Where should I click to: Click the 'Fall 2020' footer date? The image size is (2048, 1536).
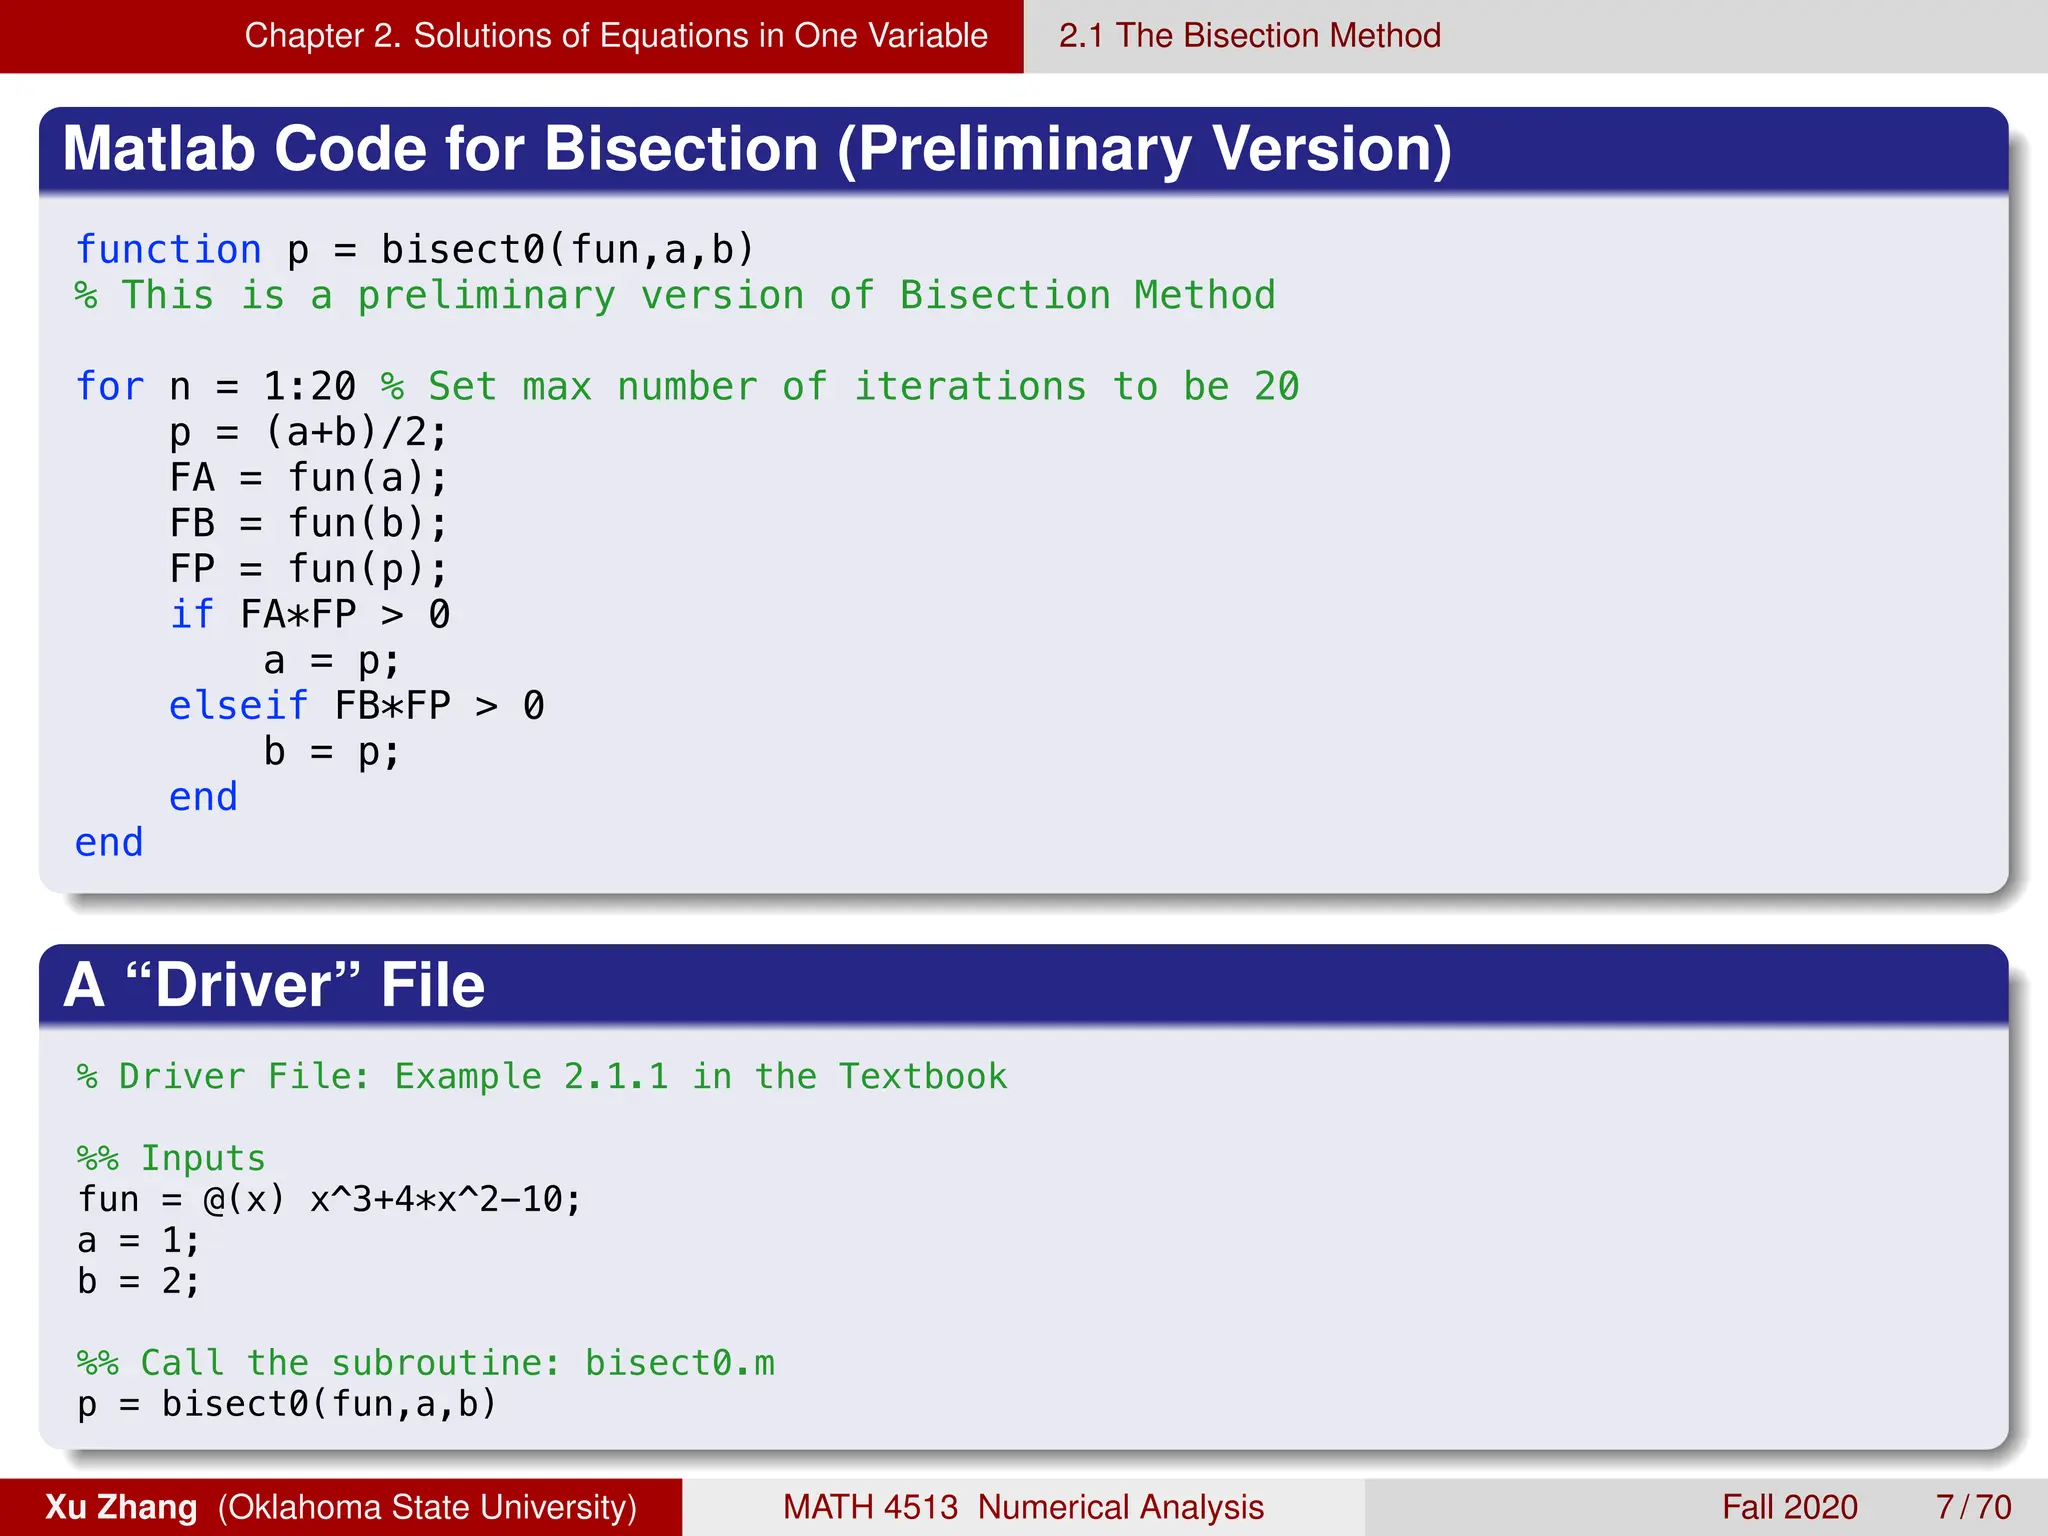point(1789,1507)
